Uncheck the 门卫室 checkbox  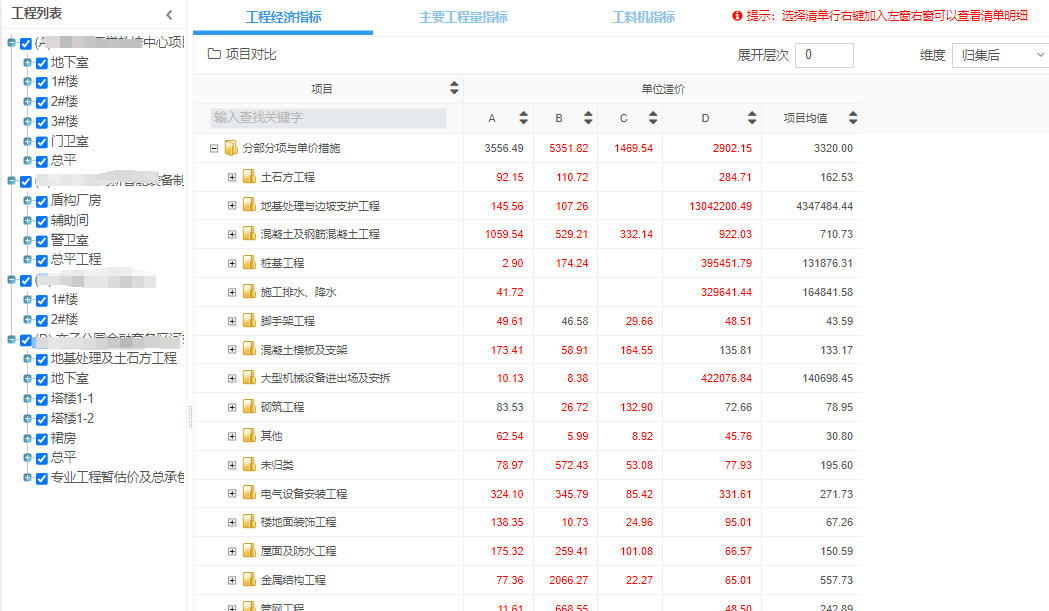click(x=41, y=142)
